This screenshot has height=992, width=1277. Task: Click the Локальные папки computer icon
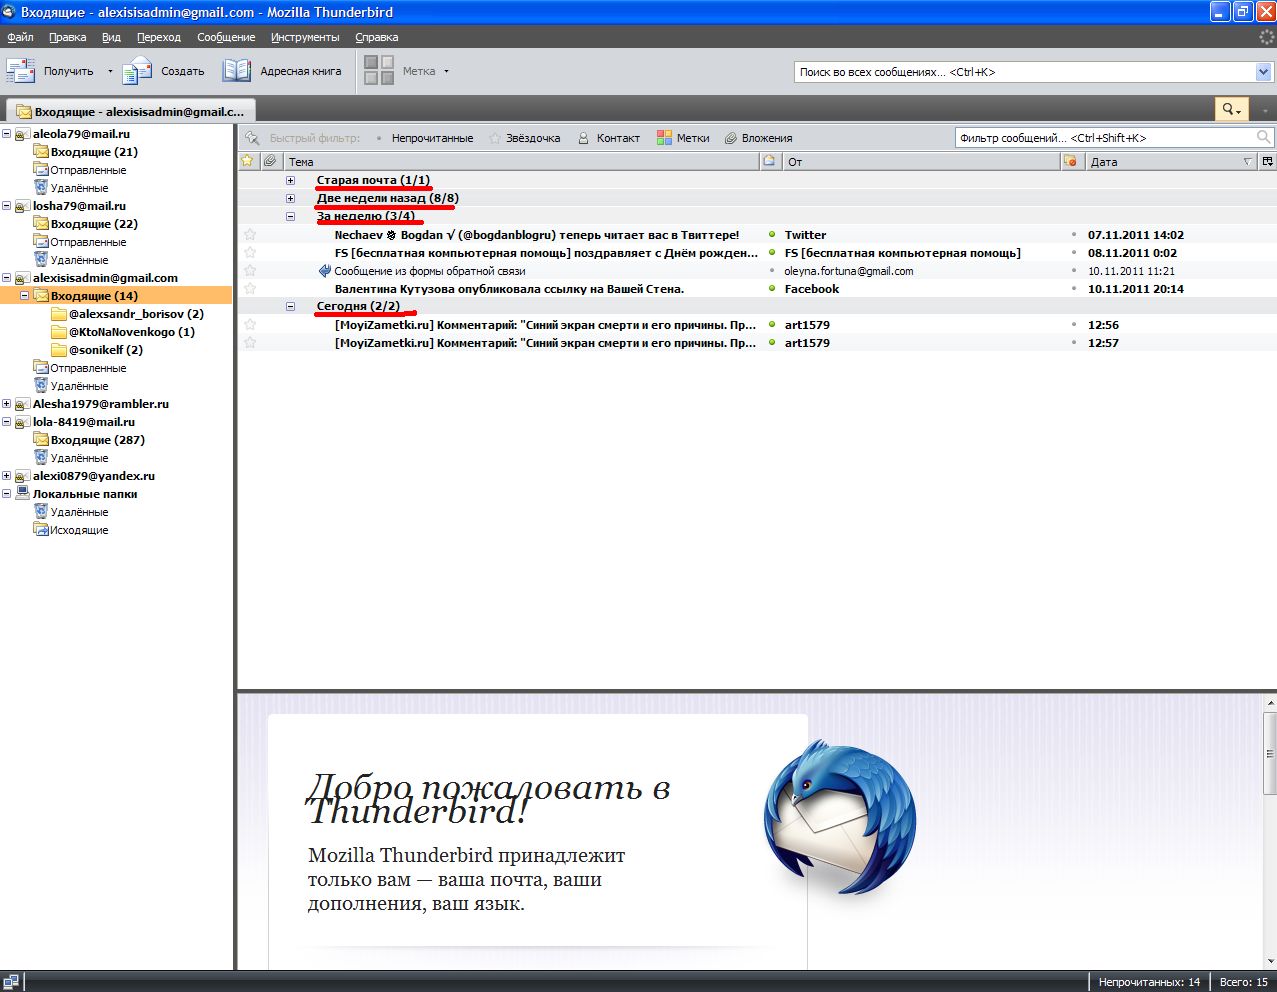click(22, 493)
